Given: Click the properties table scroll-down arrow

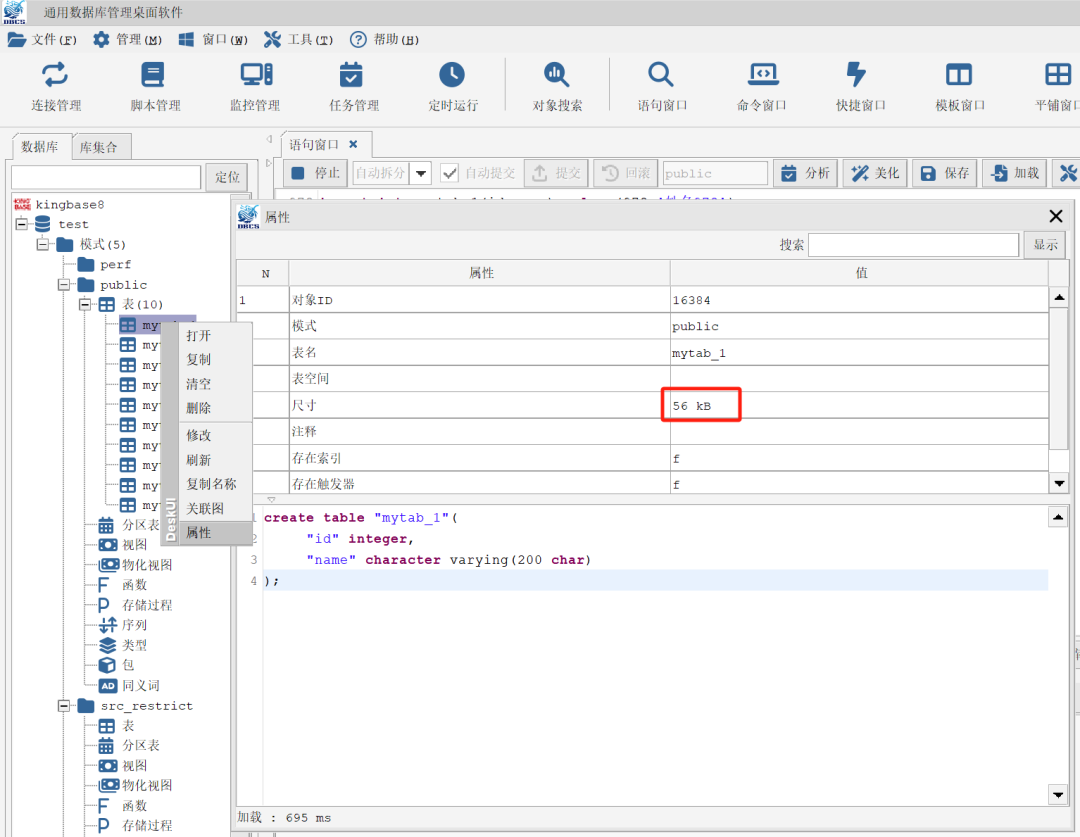Looking at the screenshot, I should [1059, 483].
